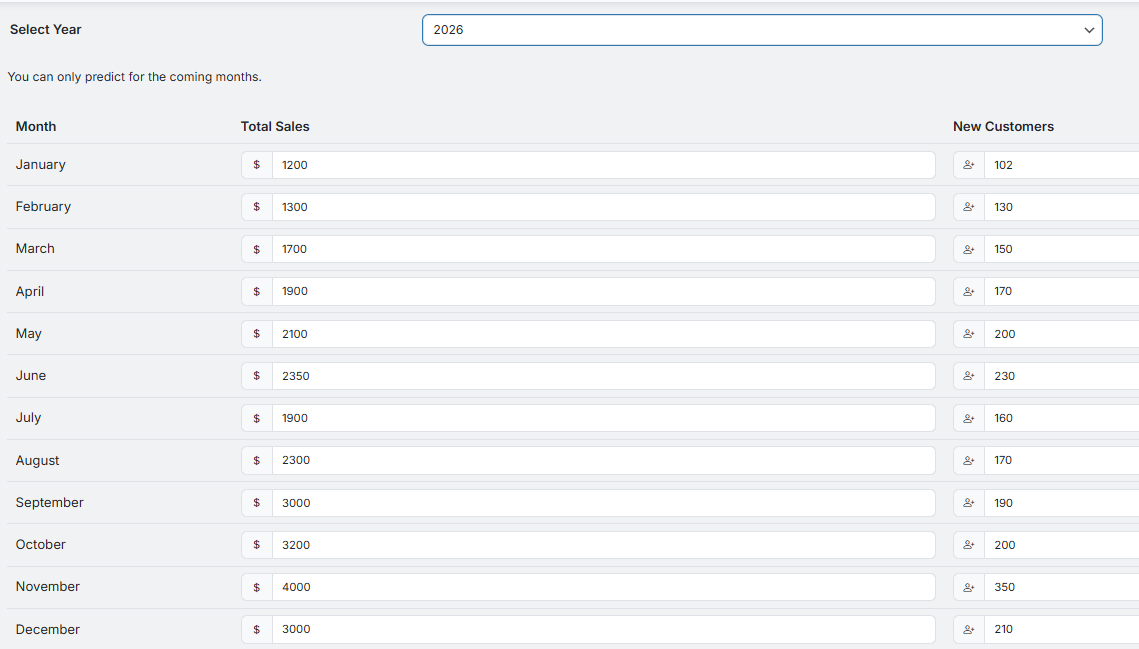Viewport: 1139px width, 649px height.
Task: Focus July New Customers field showing 160
Action: 1061,418
